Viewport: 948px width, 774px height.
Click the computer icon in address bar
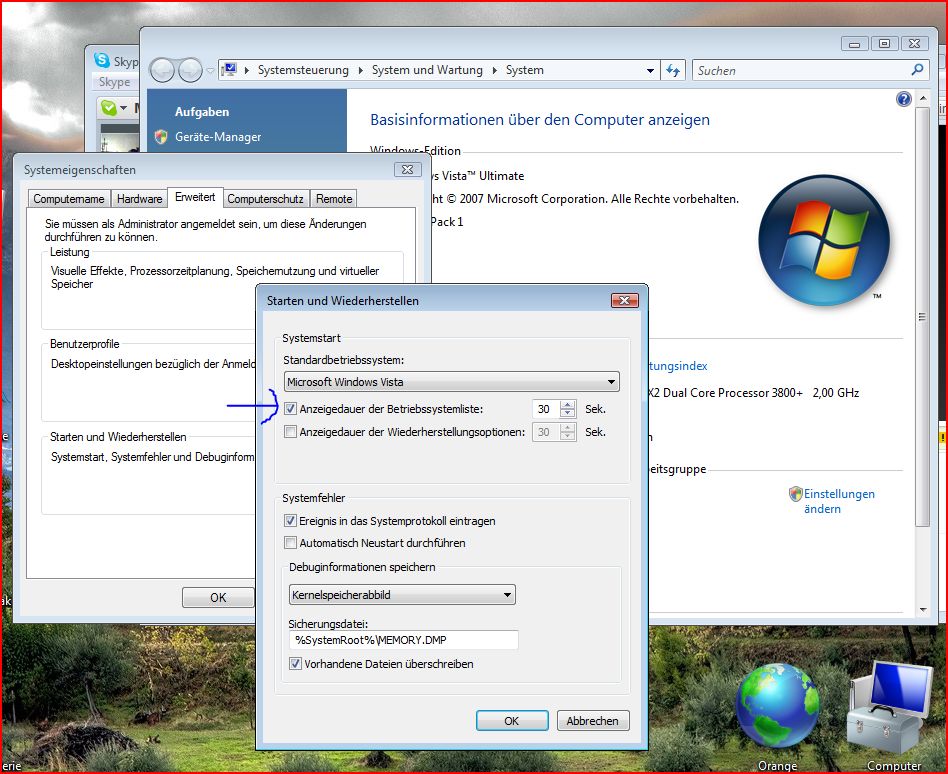(x=229, y=70)
